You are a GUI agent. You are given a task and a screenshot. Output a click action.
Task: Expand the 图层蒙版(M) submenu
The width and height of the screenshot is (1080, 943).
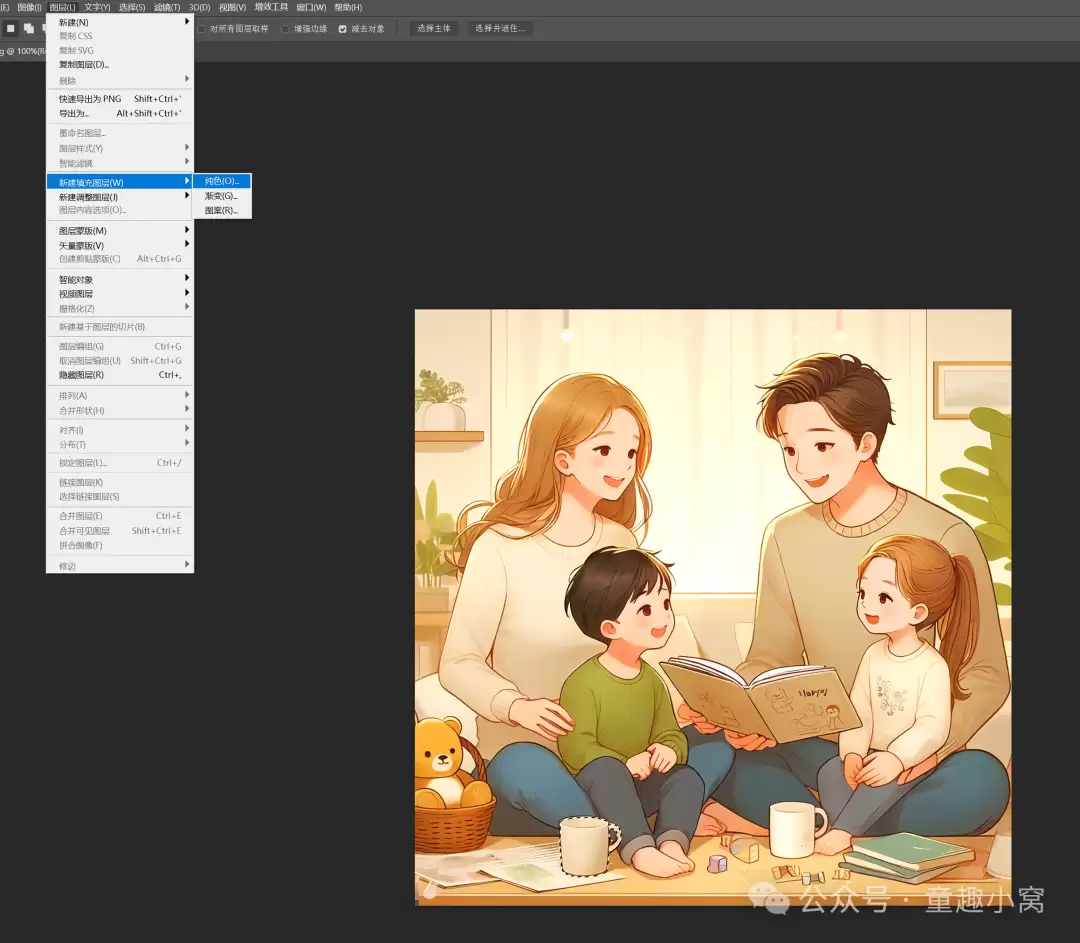pos(120,231)
